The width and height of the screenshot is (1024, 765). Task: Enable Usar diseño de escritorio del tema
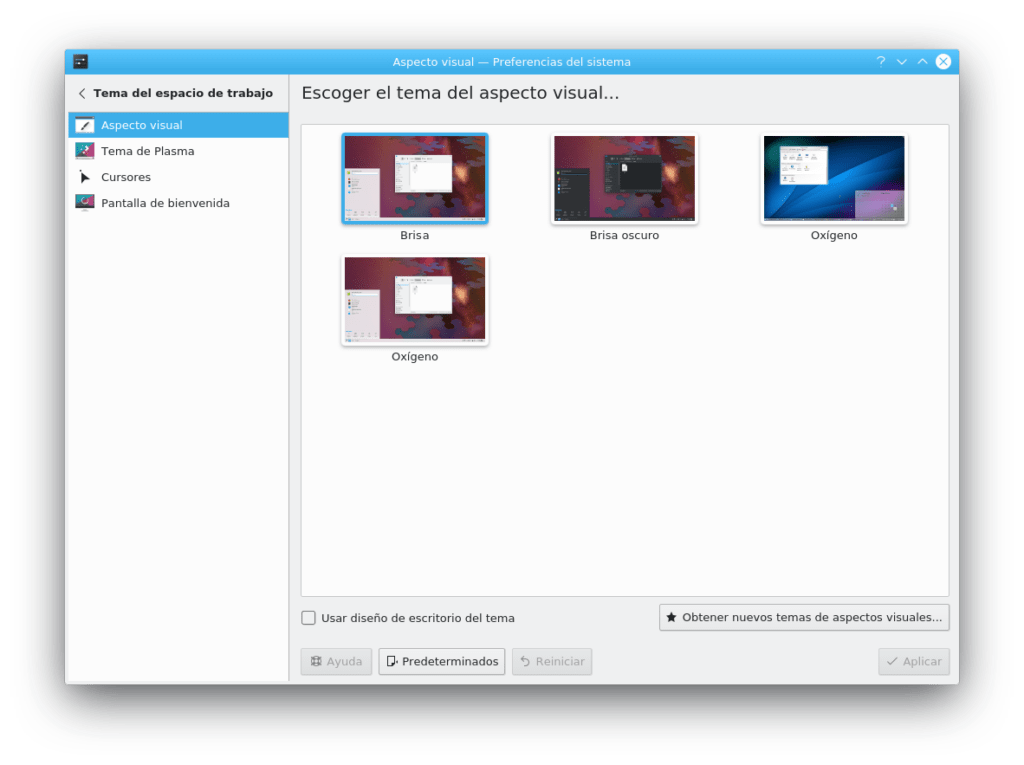click(308, 618)
